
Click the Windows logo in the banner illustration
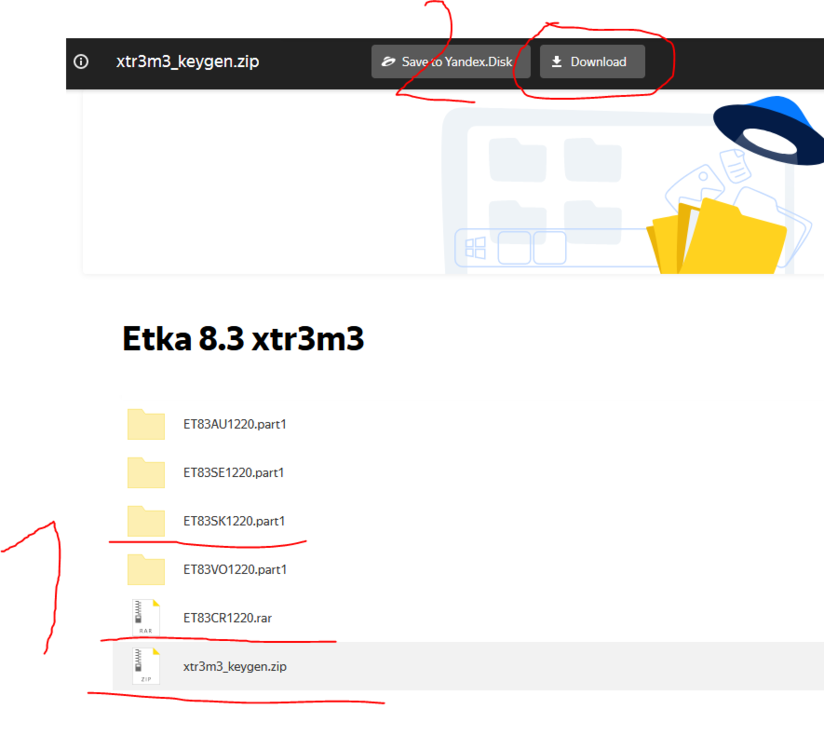pos(475,248)
